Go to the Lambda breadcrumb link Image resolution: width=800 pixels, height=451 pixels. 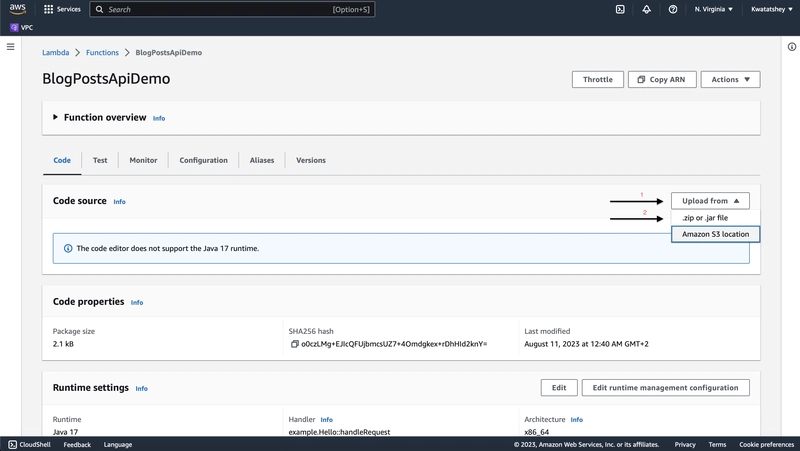point(56,53)
